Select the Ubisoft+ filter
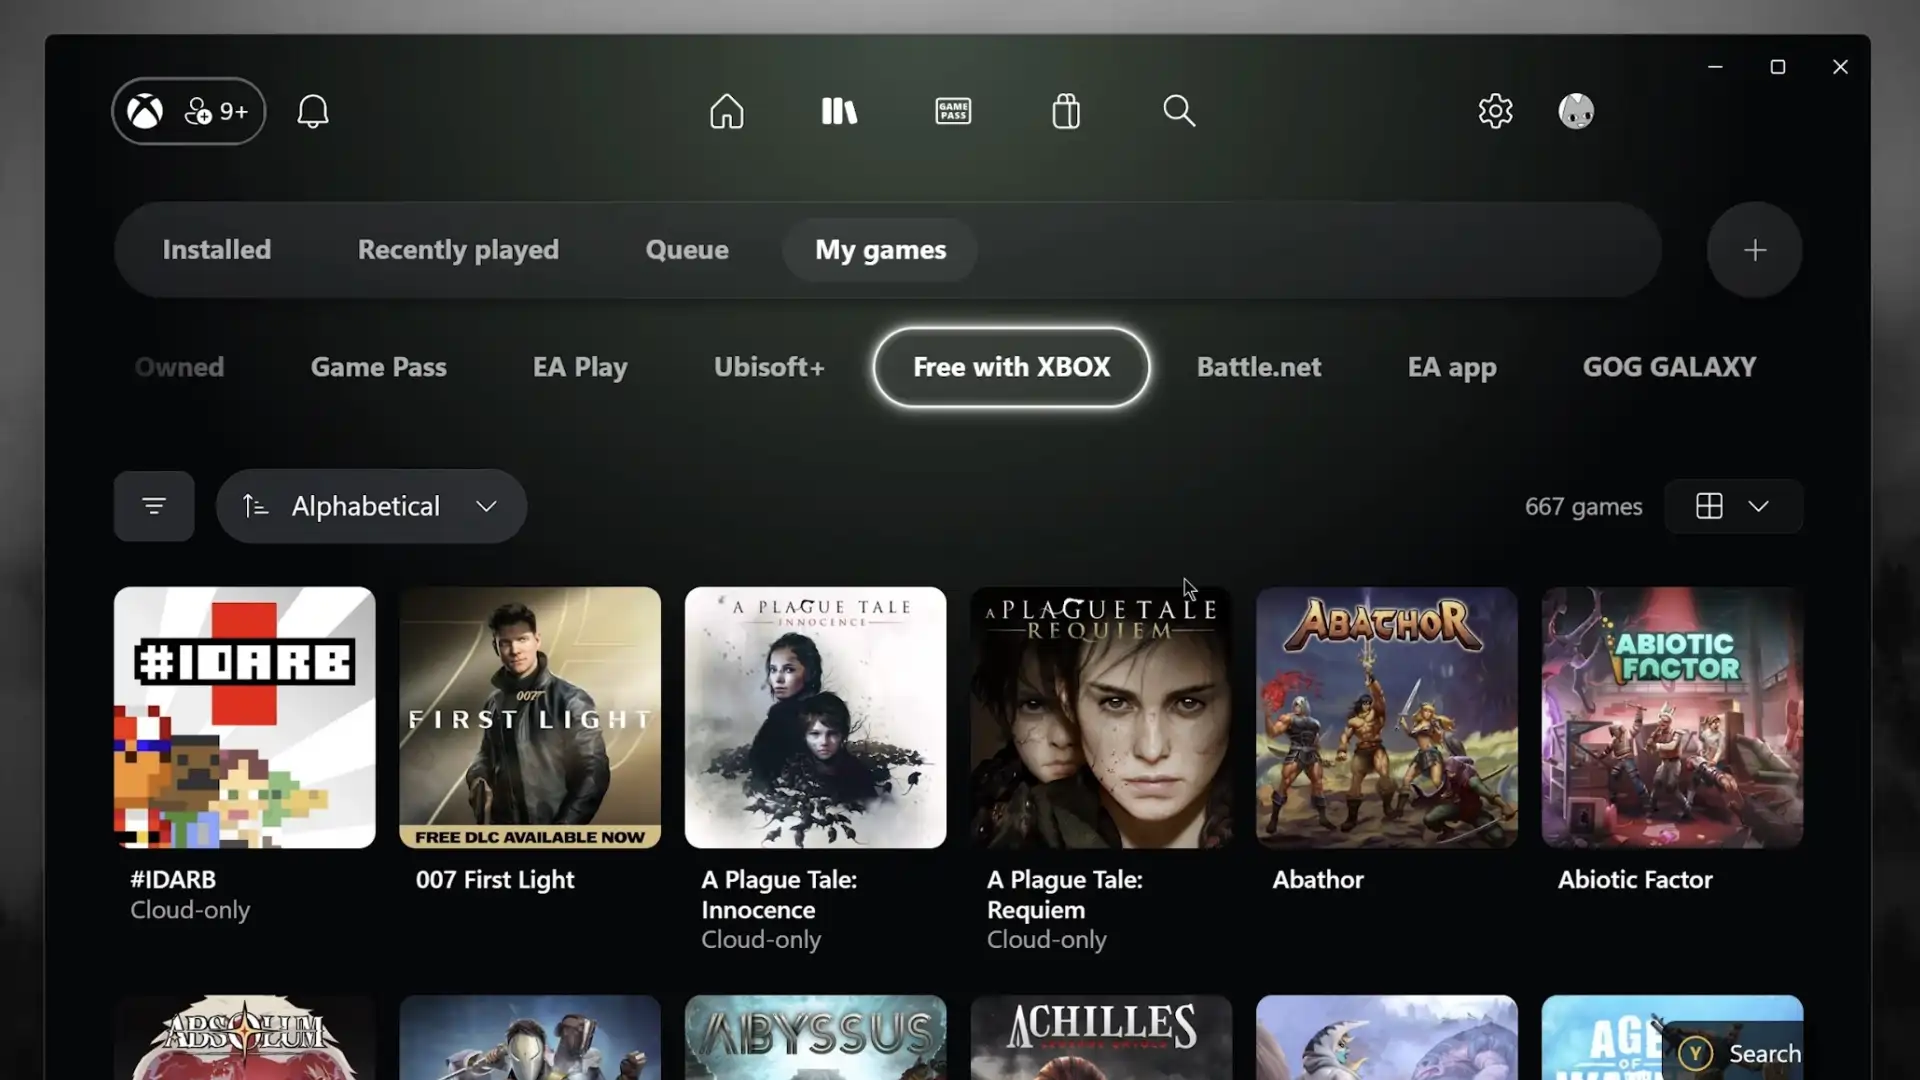Image resolution: width=1920 pixels, height=1080 pixels. 769,367
